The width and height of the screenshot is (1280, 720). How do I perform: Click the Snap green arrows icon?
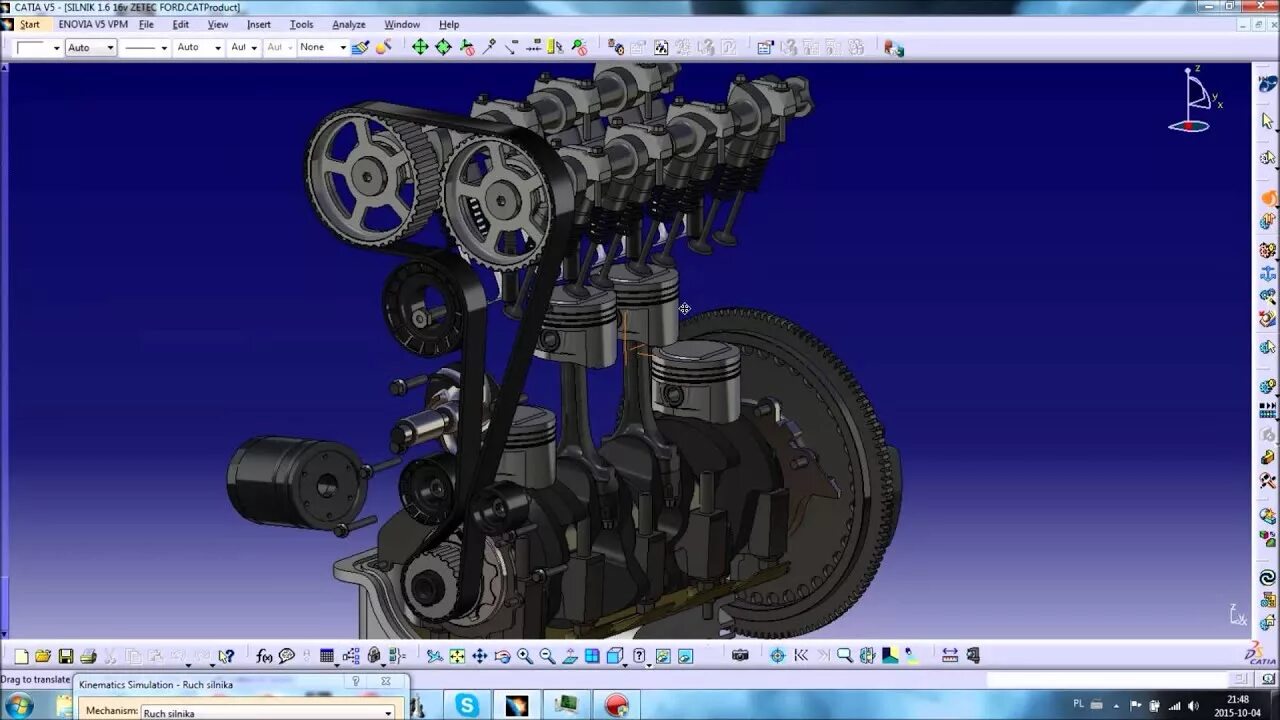(443, 47)
